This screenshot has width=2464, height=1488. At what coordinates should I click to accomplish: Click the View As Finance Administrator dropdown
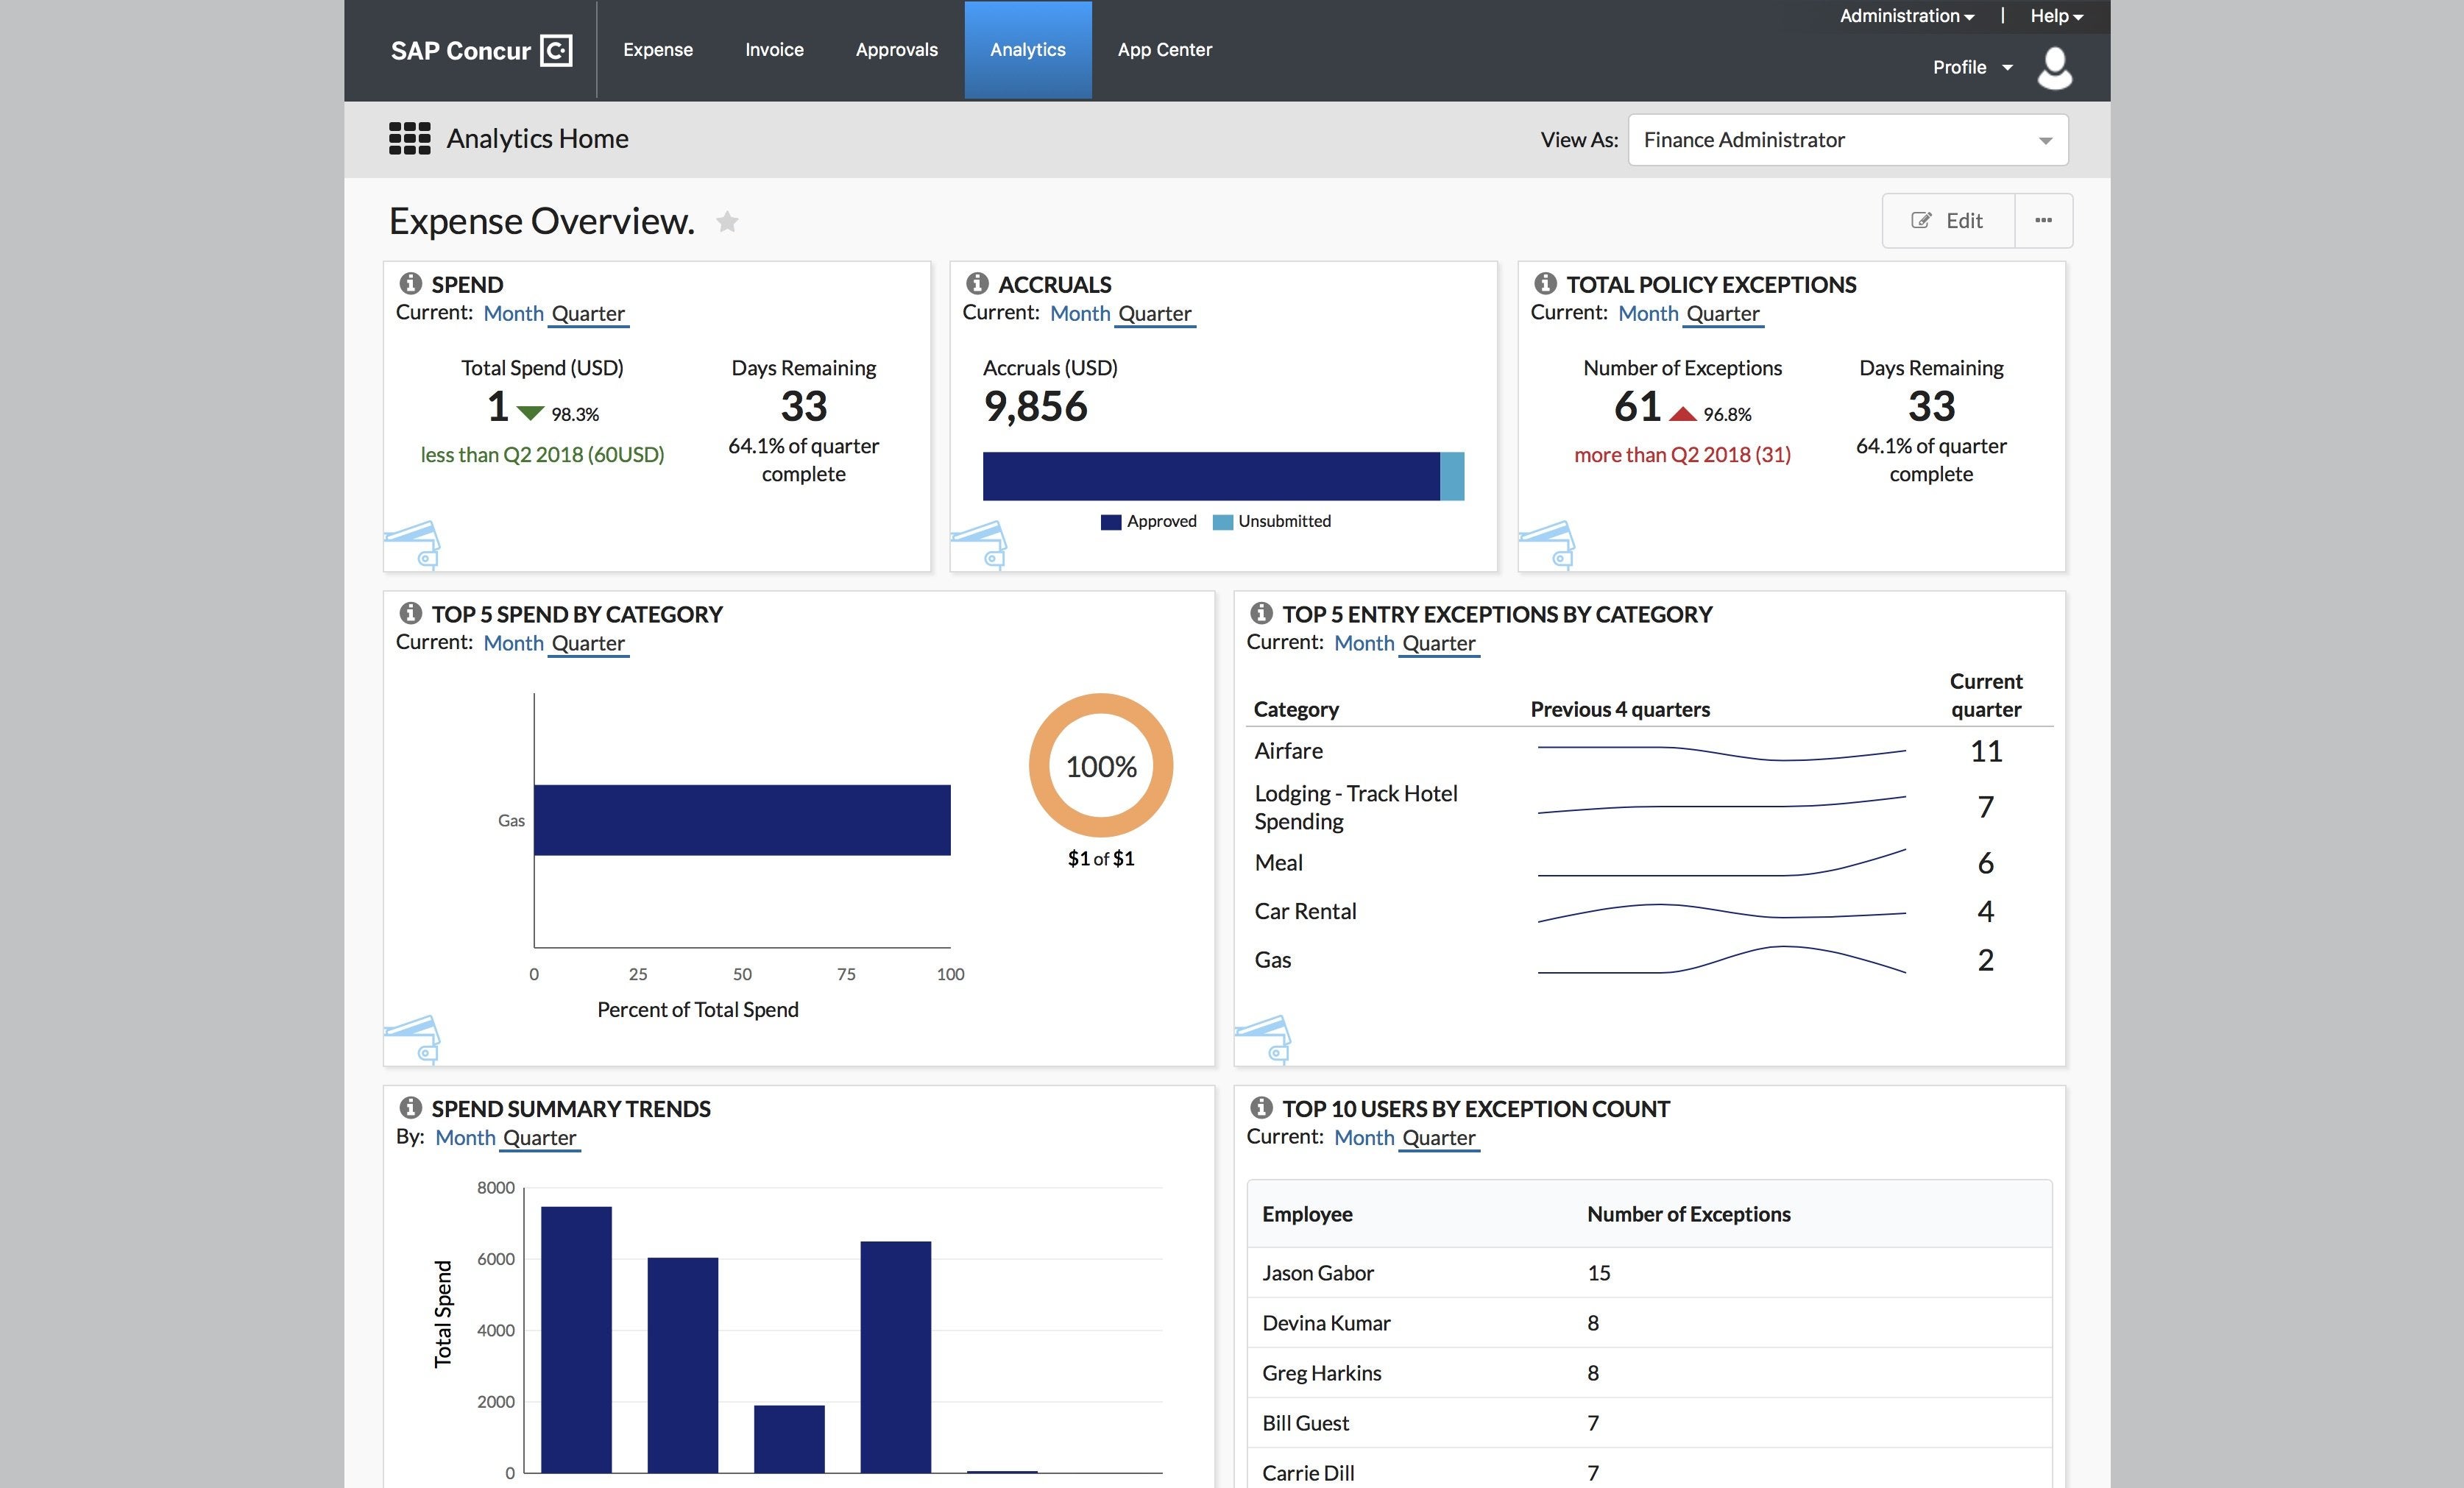coord(1847,139)
